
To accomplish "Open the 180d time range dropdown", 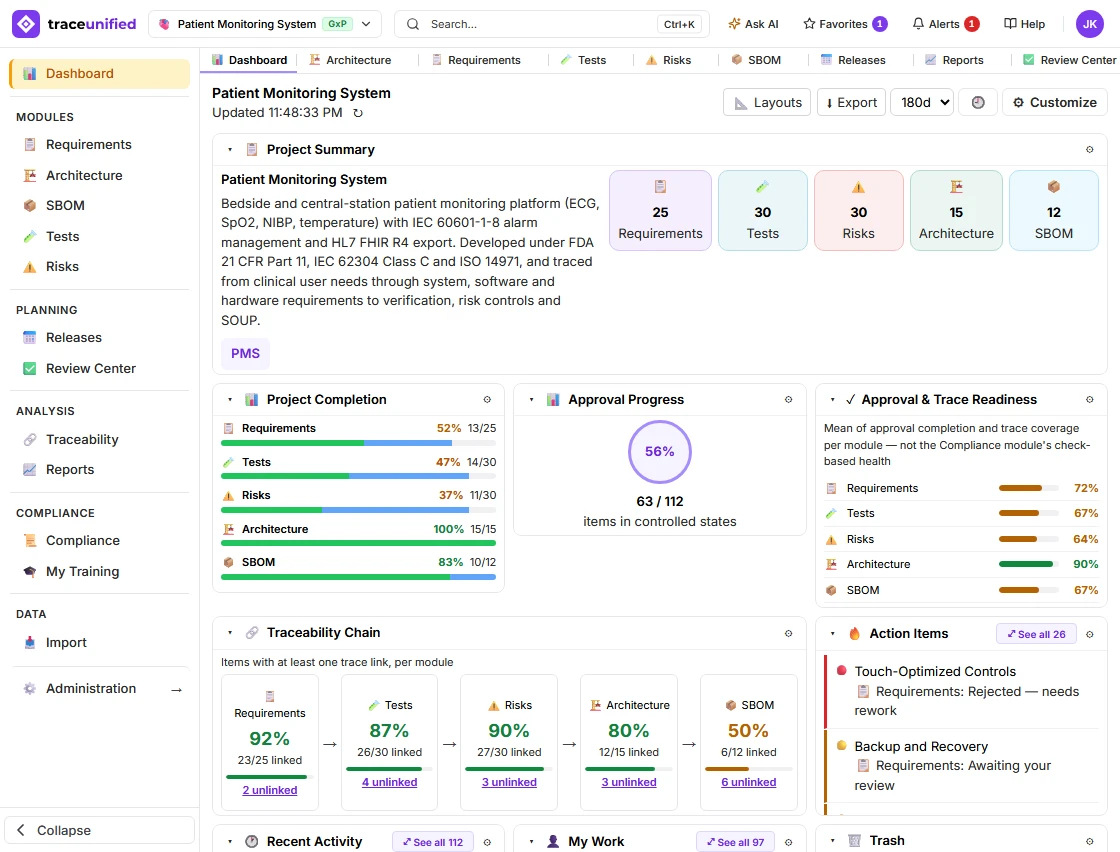I will [923, 103].
